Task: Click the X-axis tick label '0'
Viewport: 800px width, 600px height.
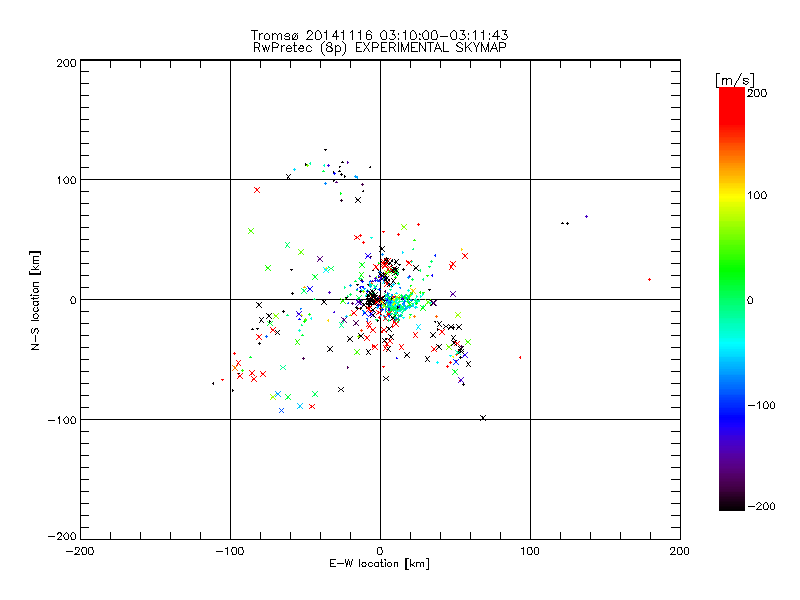Action: pos(380,551)
